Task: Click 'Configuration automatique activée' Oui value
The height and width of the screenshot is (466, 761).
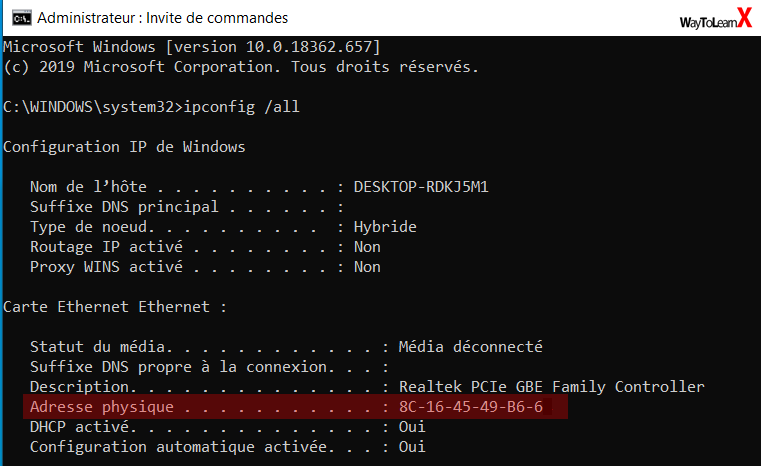Action: [412, 447]
